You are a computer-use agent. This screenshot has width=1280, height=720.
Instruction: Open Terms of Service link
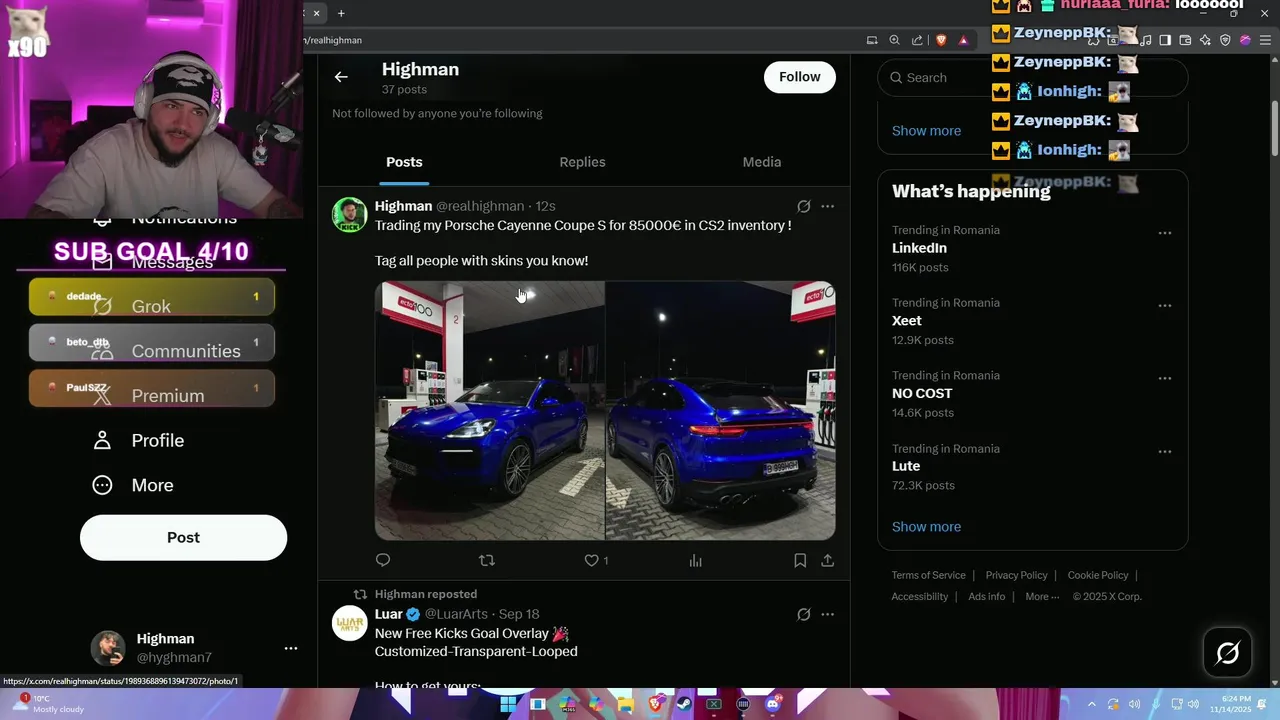(929, 575)
